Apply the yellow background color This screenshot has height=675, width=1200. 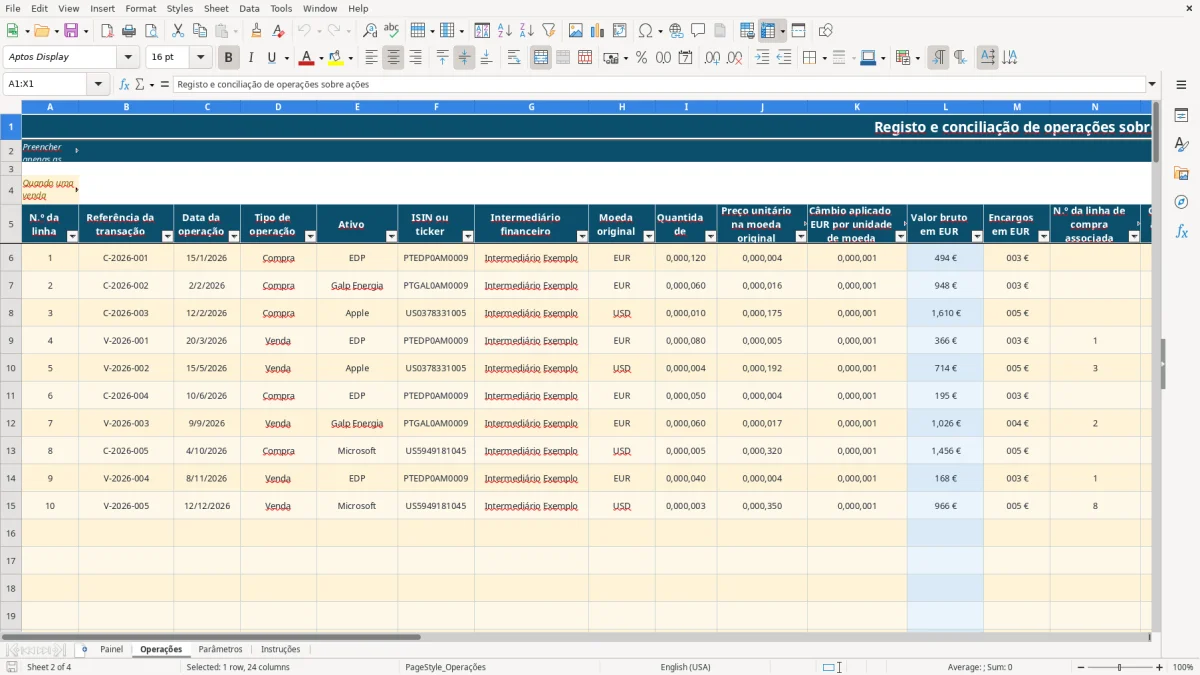[336, 58]
